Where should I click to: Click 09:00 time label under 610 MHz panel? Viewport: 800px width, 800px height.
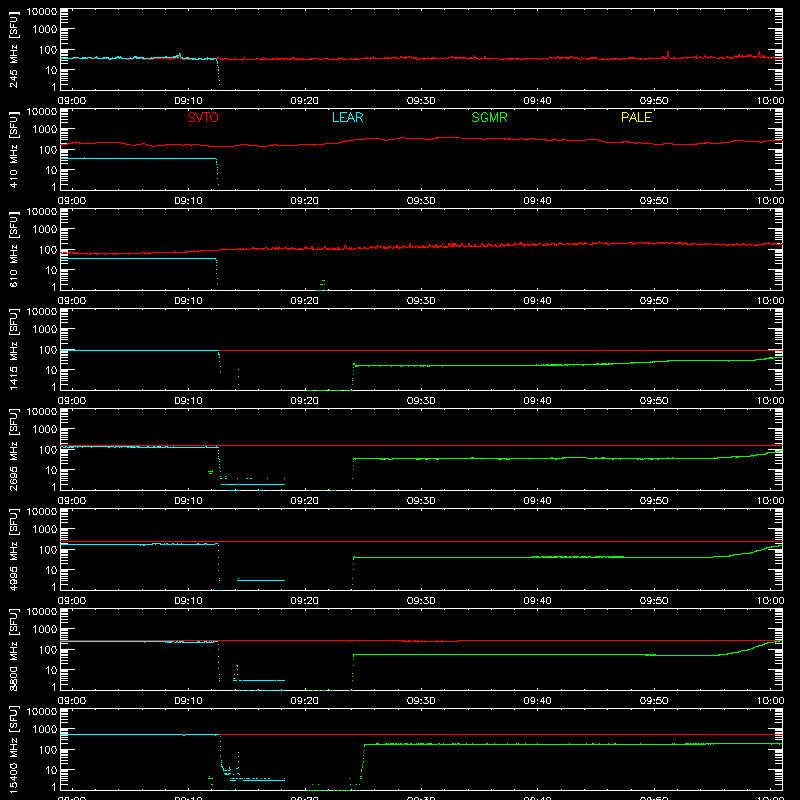(x=72, y=301)
